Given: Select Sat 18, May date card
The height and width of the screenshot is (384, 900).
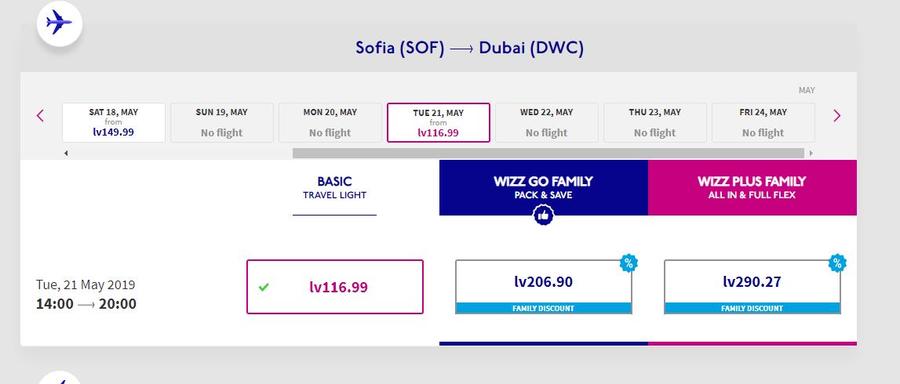Looking at the screenshot, I should coord(114,123).
